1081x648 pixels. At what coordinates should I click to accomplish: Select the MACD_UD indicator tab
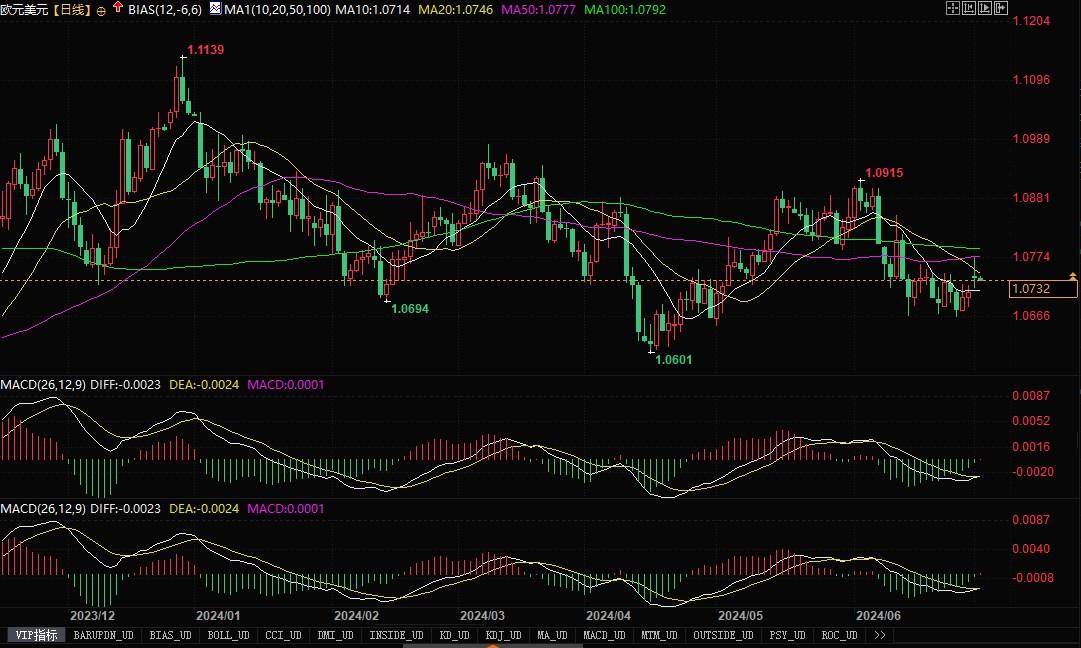[603, 635]
